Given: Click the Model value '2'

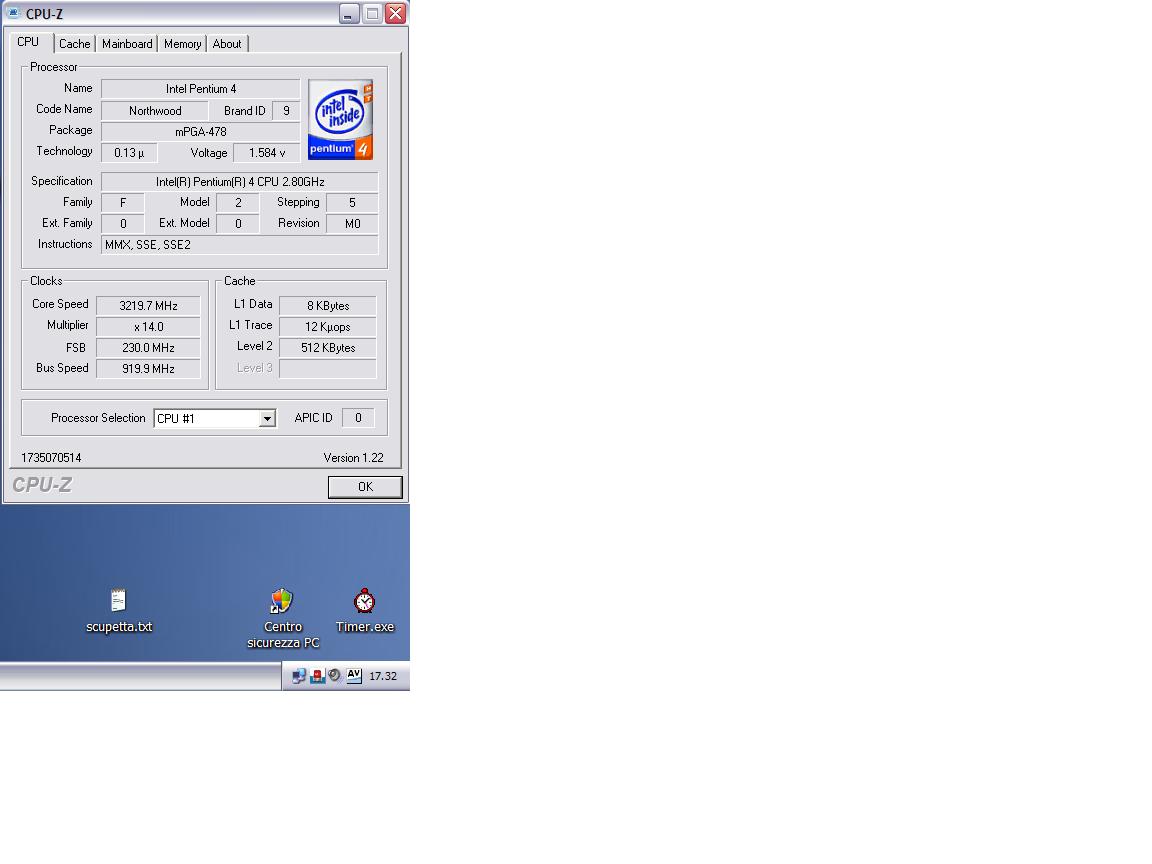Looking at the screenshot, I should pyautogui.click(x=238, y=203).
